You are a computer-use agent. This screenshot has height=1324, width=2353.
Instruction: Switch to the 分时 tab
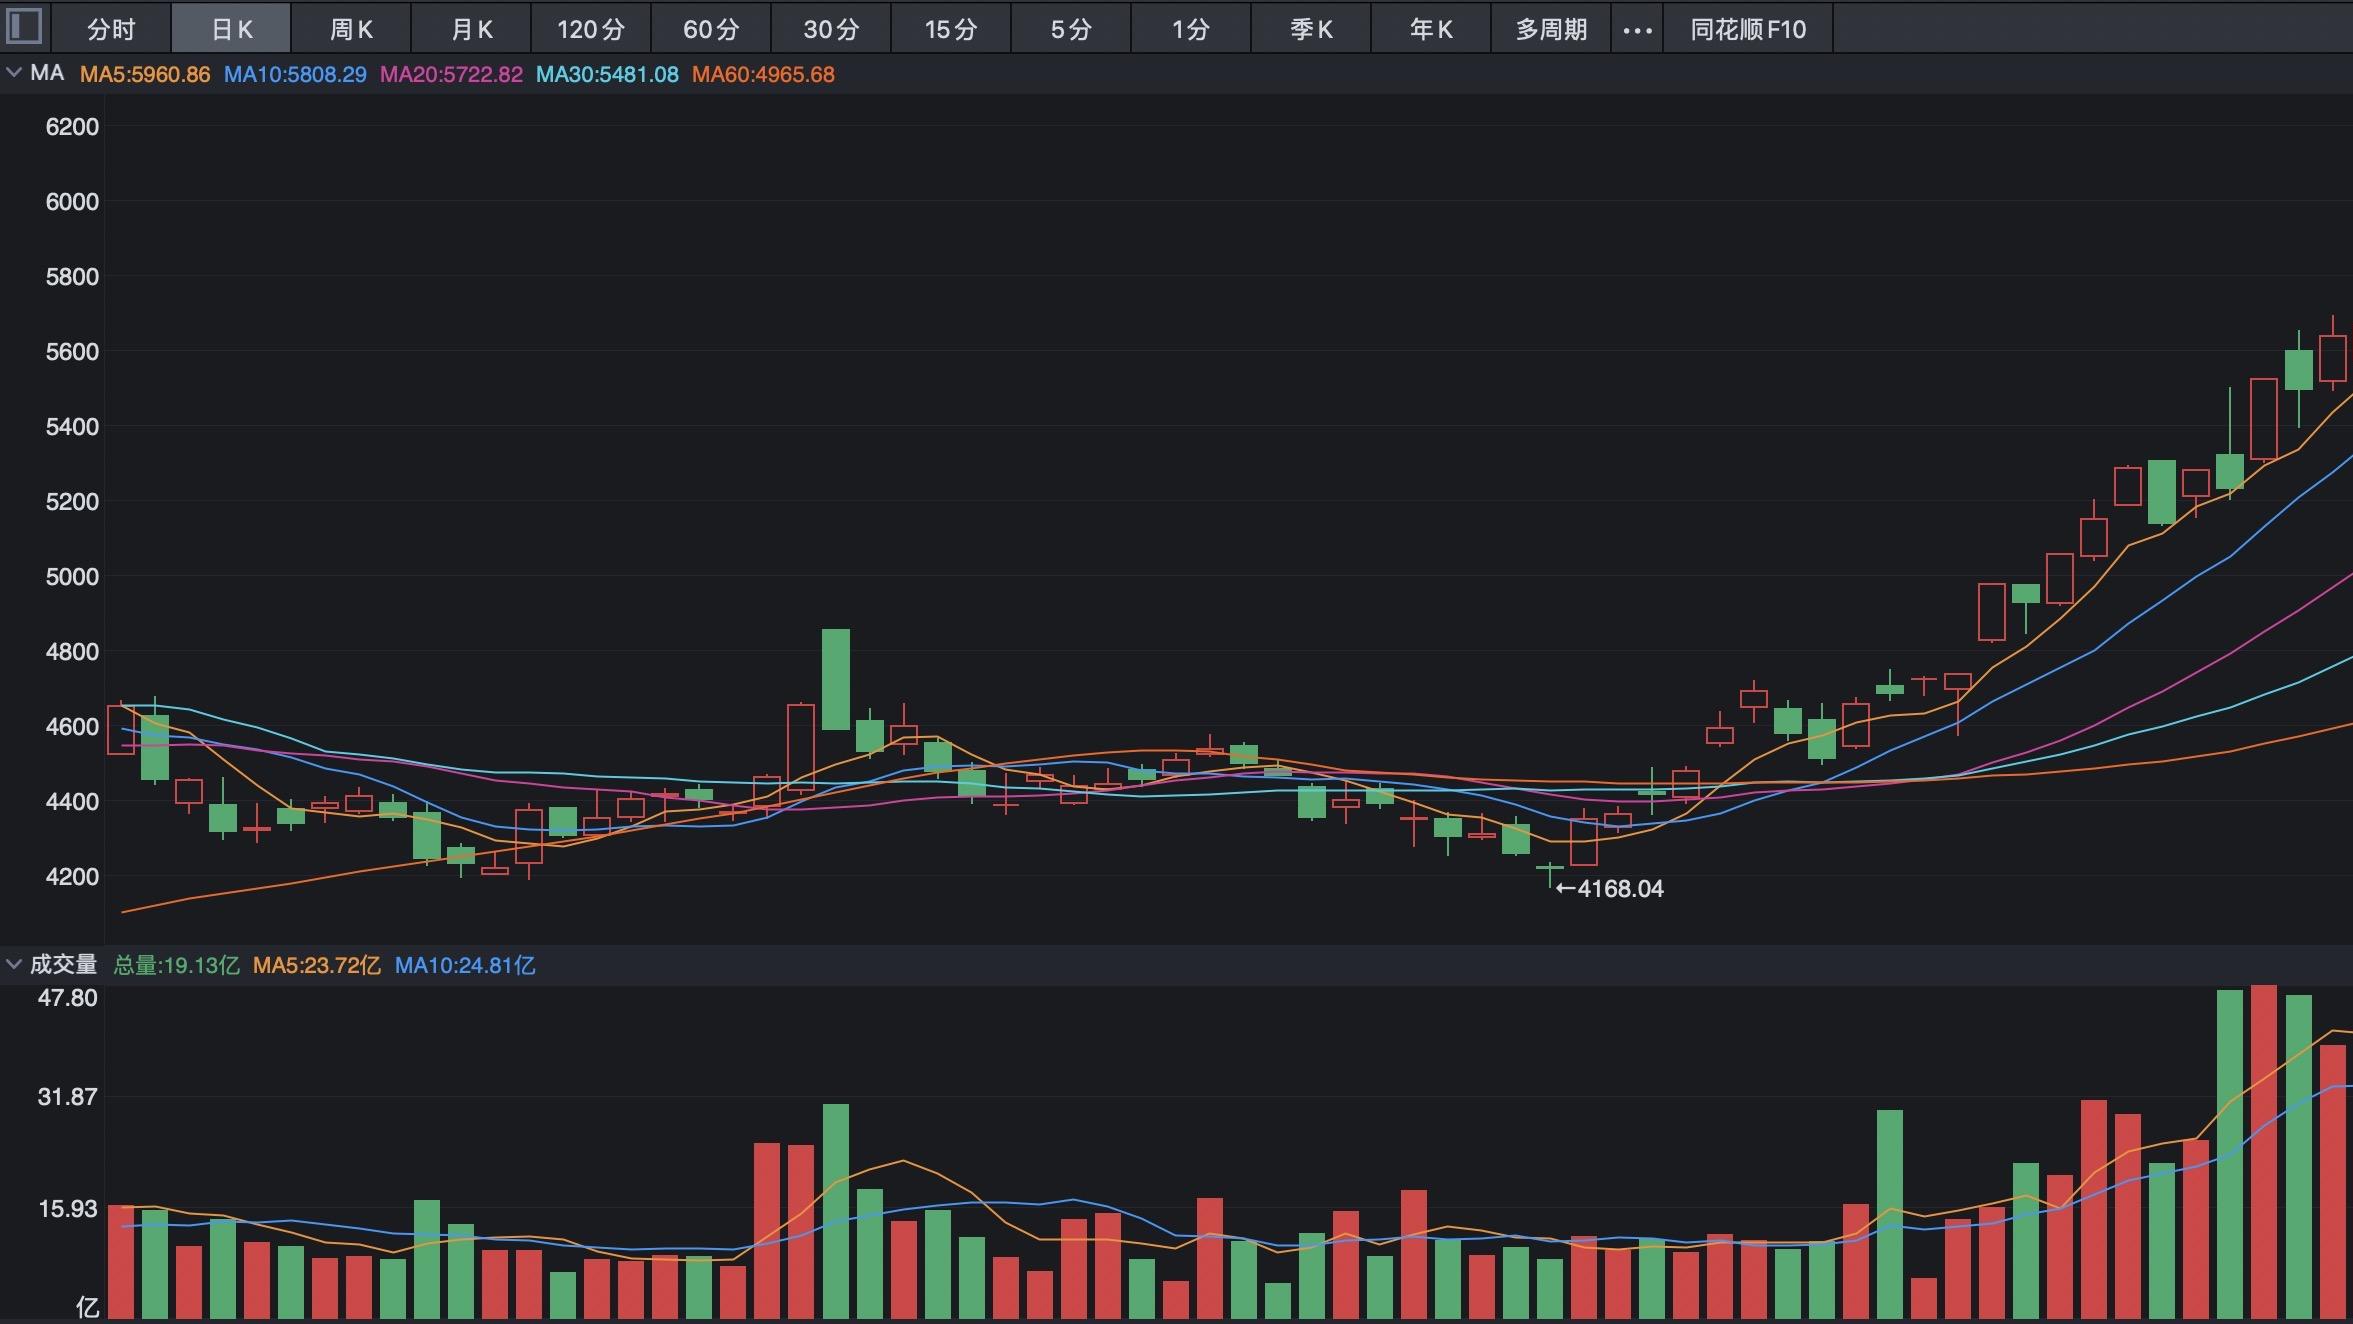[111, 28]
